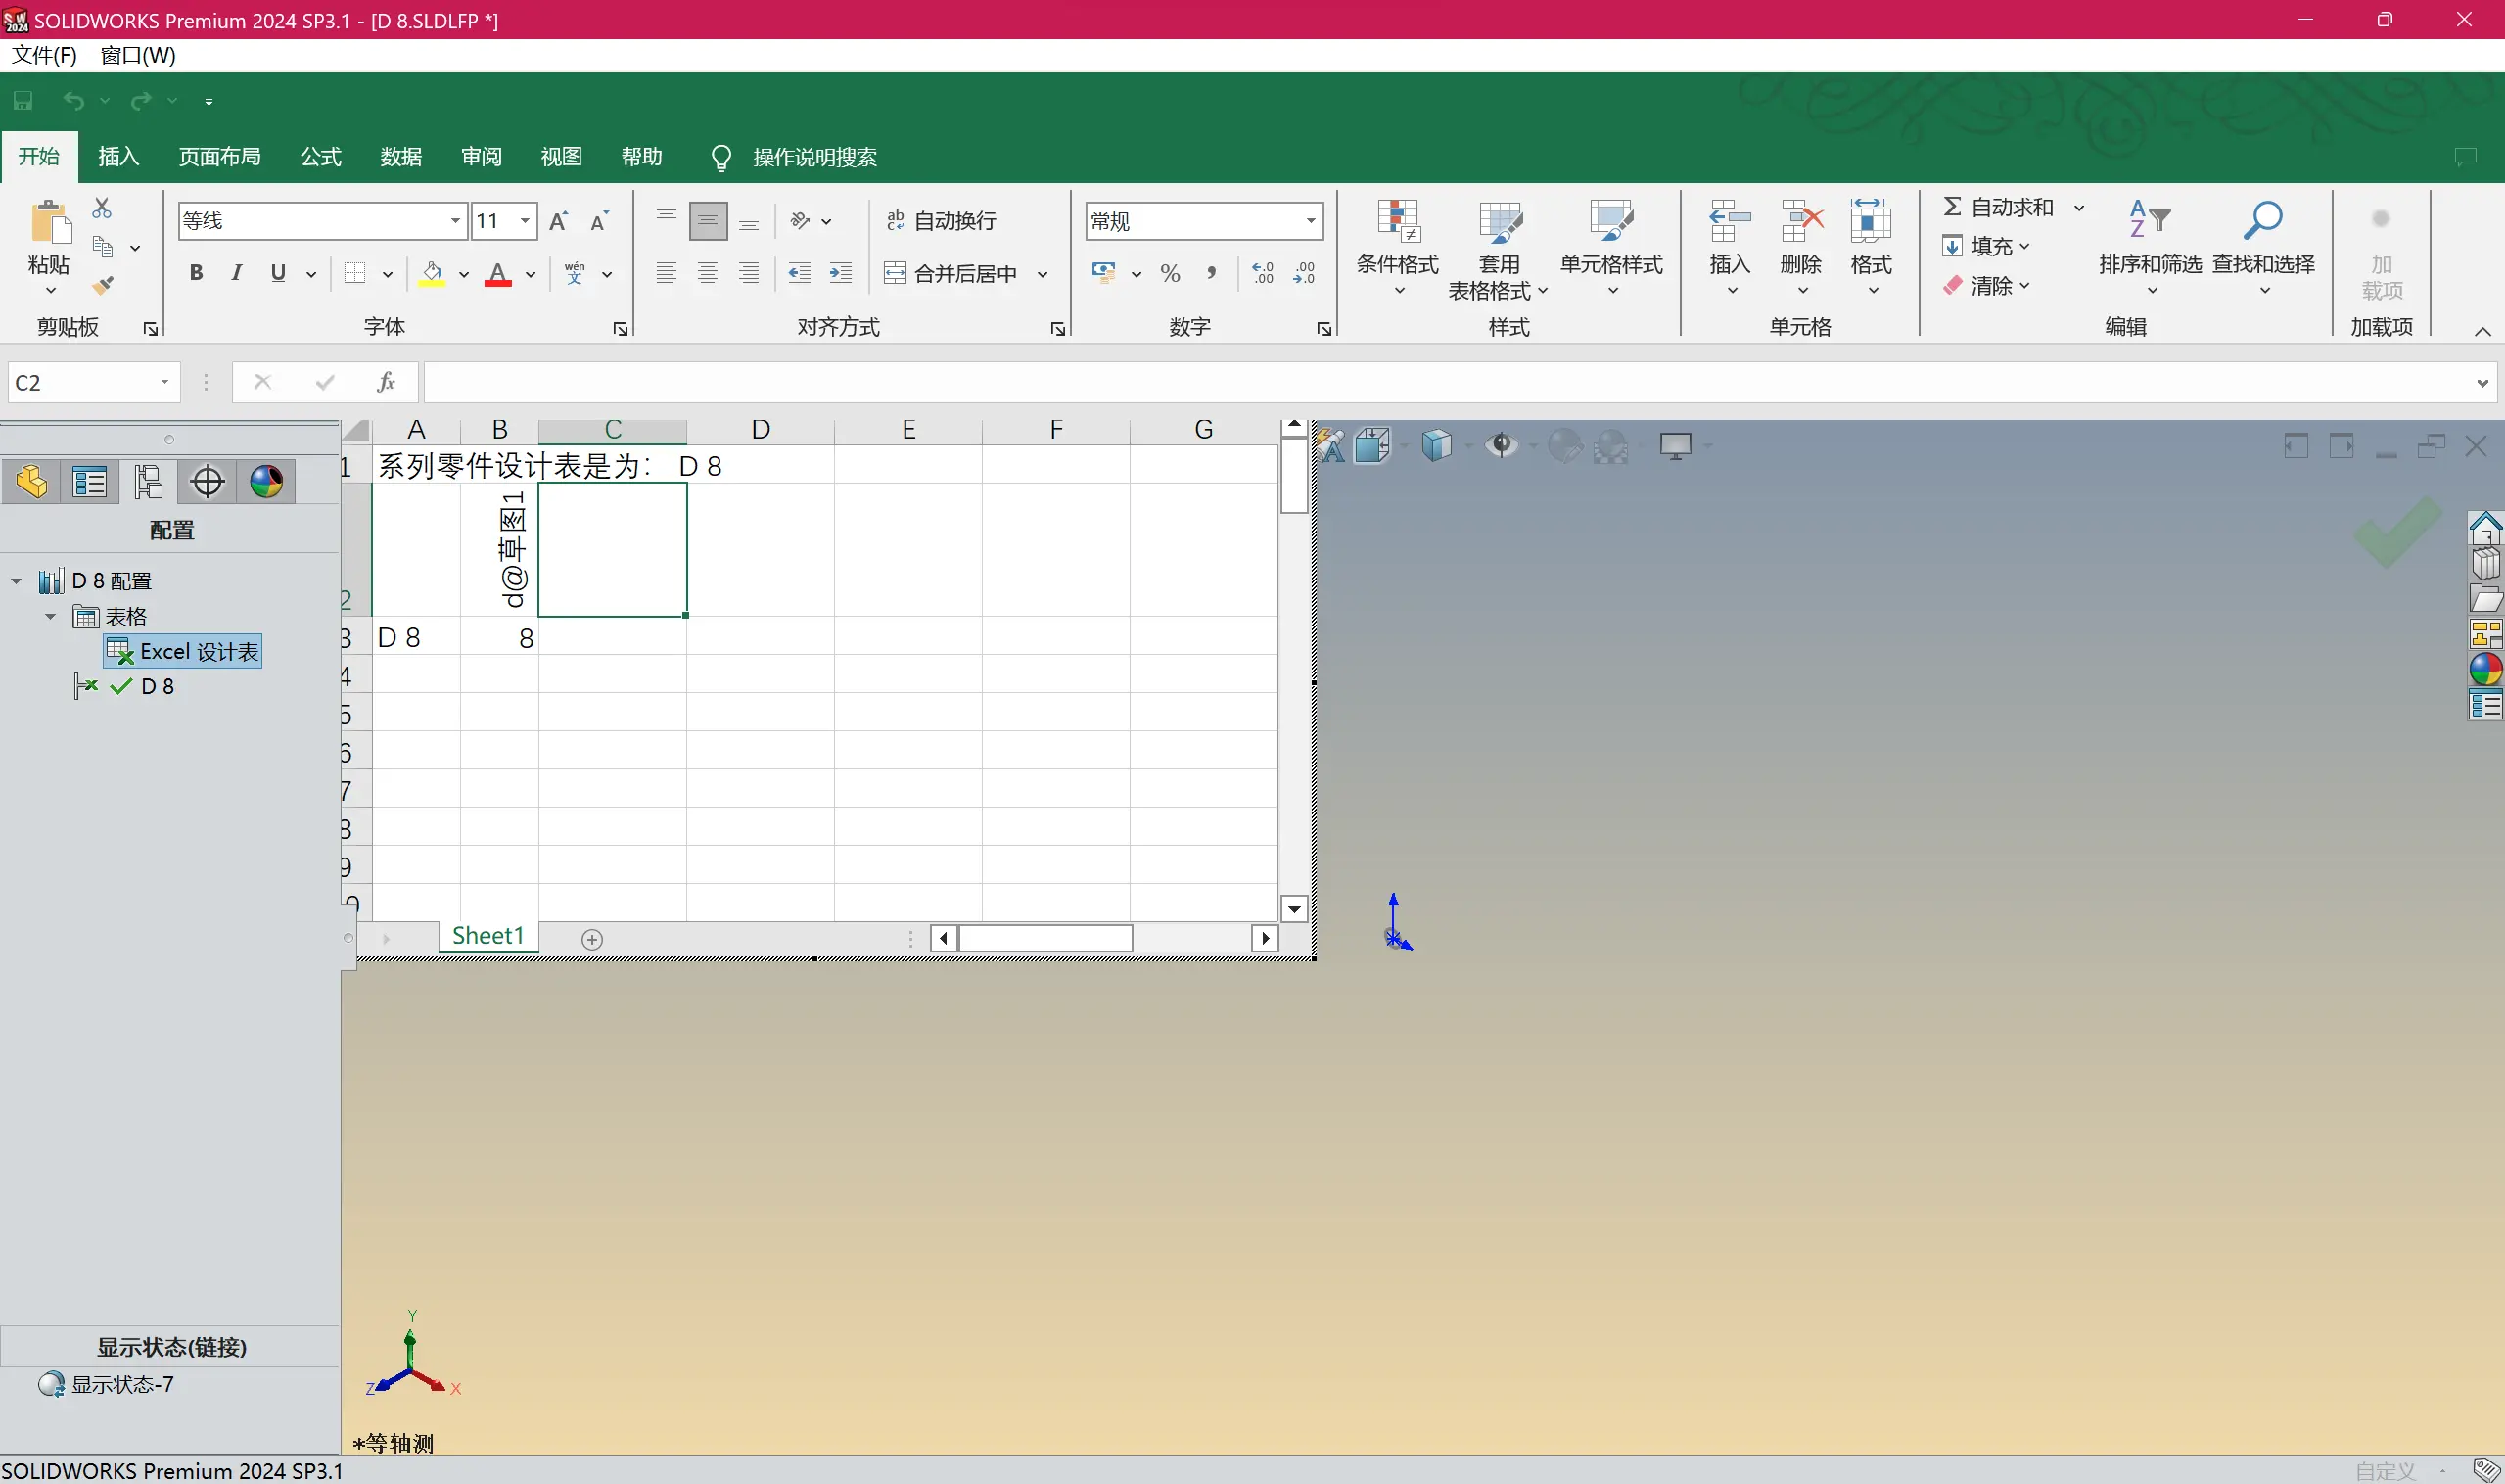Viewport: 2505px width, 1484px height.
Task: Open the 文件(F) menu
Action: click(x=44, y=55)
